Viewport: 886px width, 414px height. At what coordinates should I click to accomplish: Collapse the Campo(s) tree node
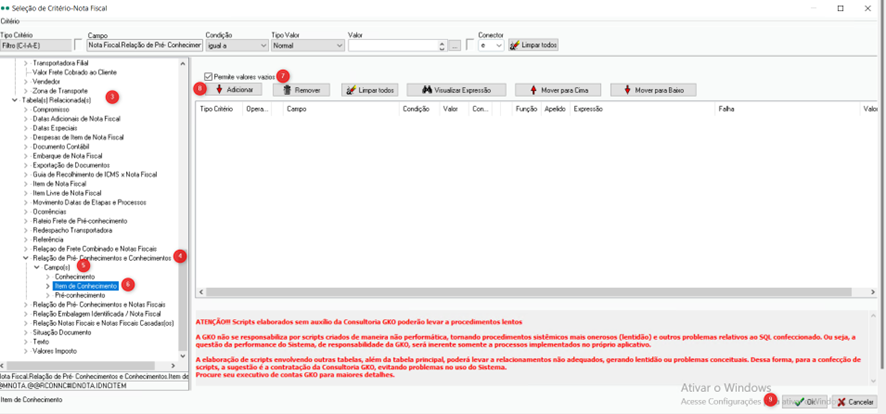37,267
